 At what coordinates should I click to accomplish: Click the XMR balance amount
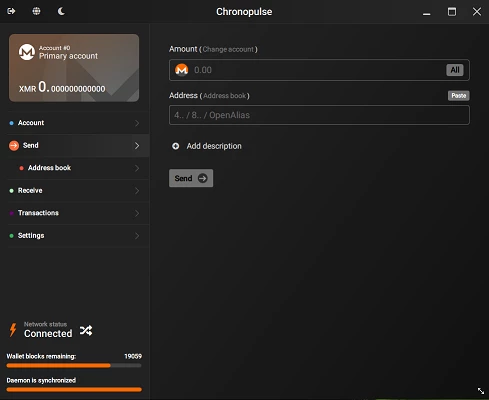tap(62, 87)
